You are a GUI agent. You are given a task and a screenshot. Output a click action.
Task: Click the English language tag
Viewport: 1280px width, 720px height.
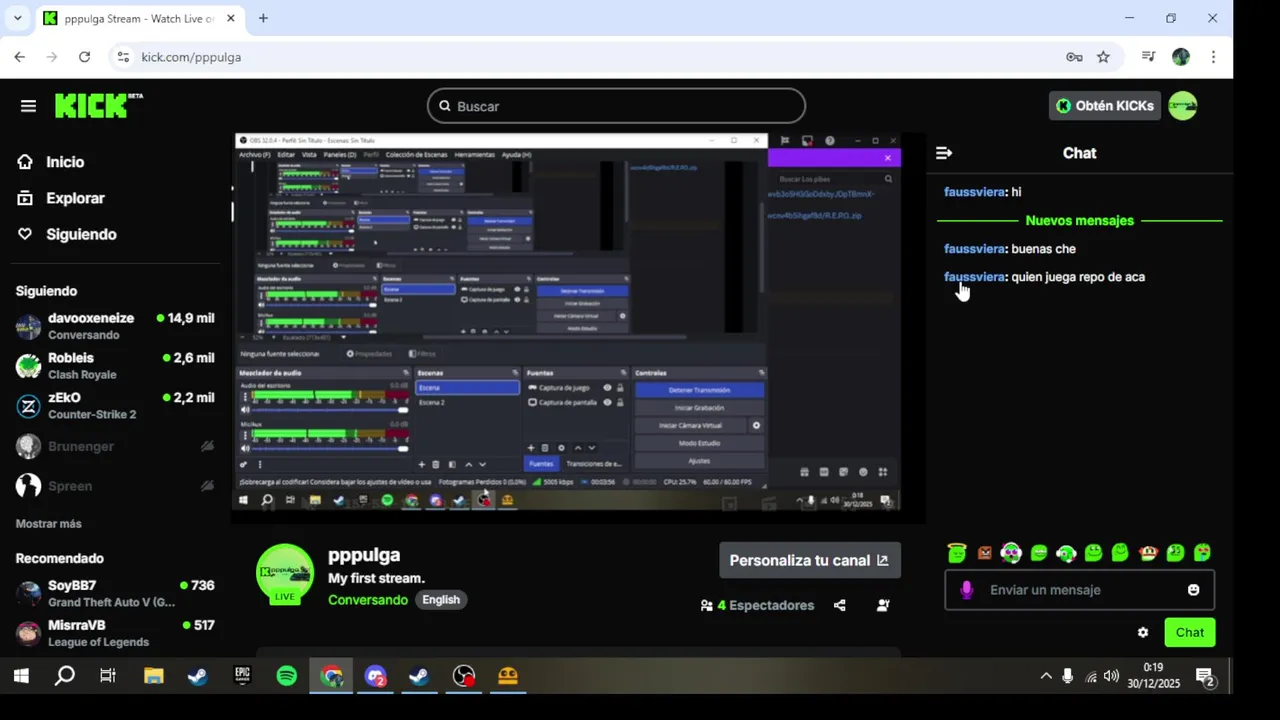coord(441,600)
